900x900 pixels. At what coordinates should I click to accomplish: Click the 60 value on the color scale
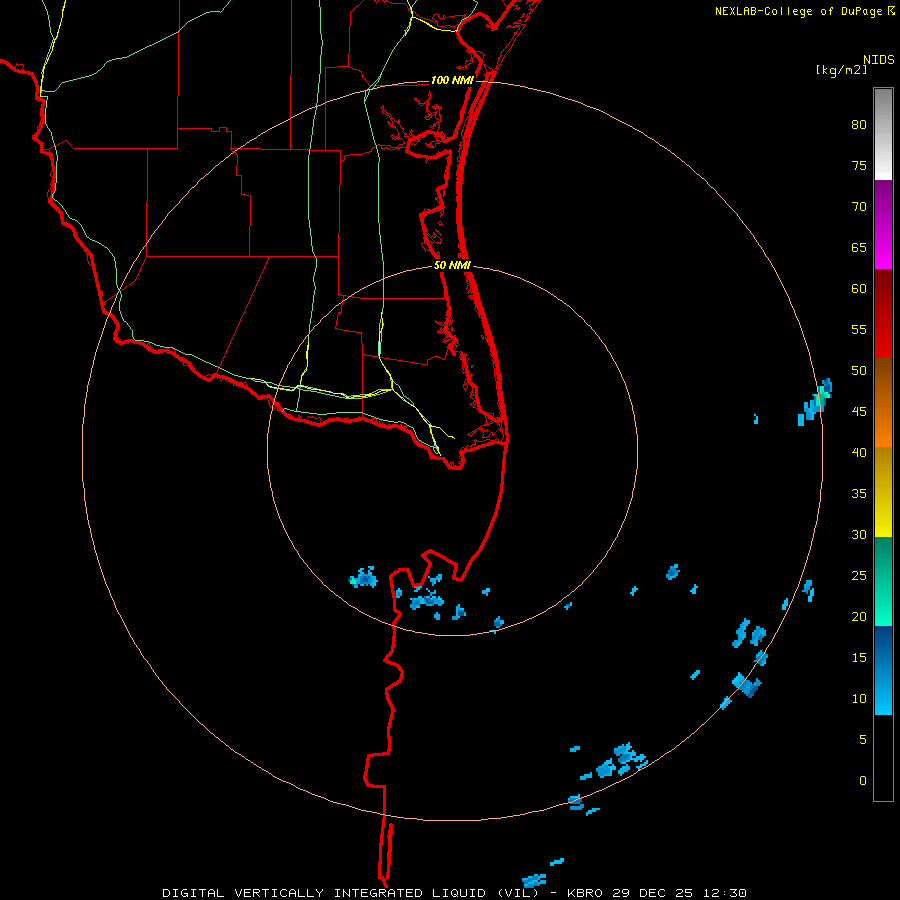point(859,289)
